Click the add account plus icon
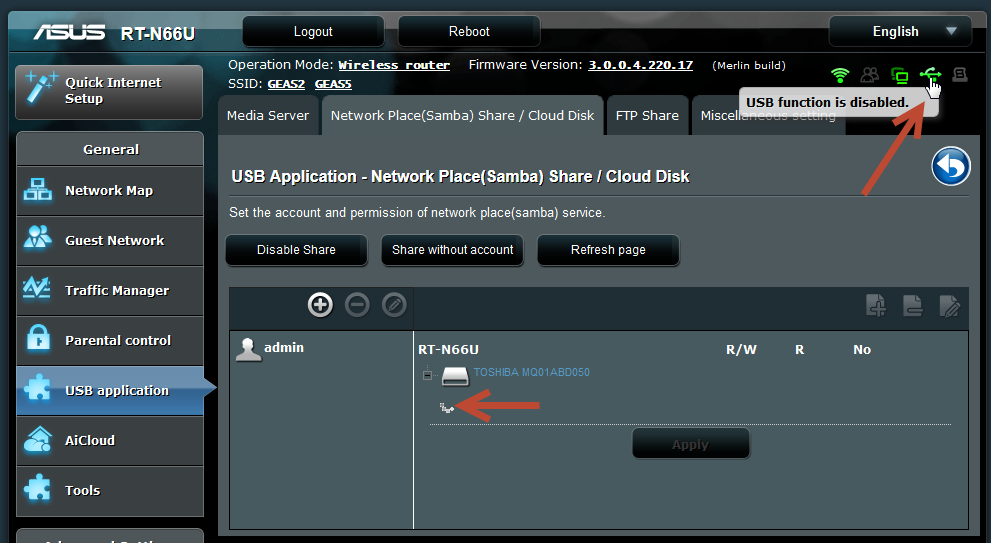The width and height of the screenshot is (991, 543). pos(320,305)
